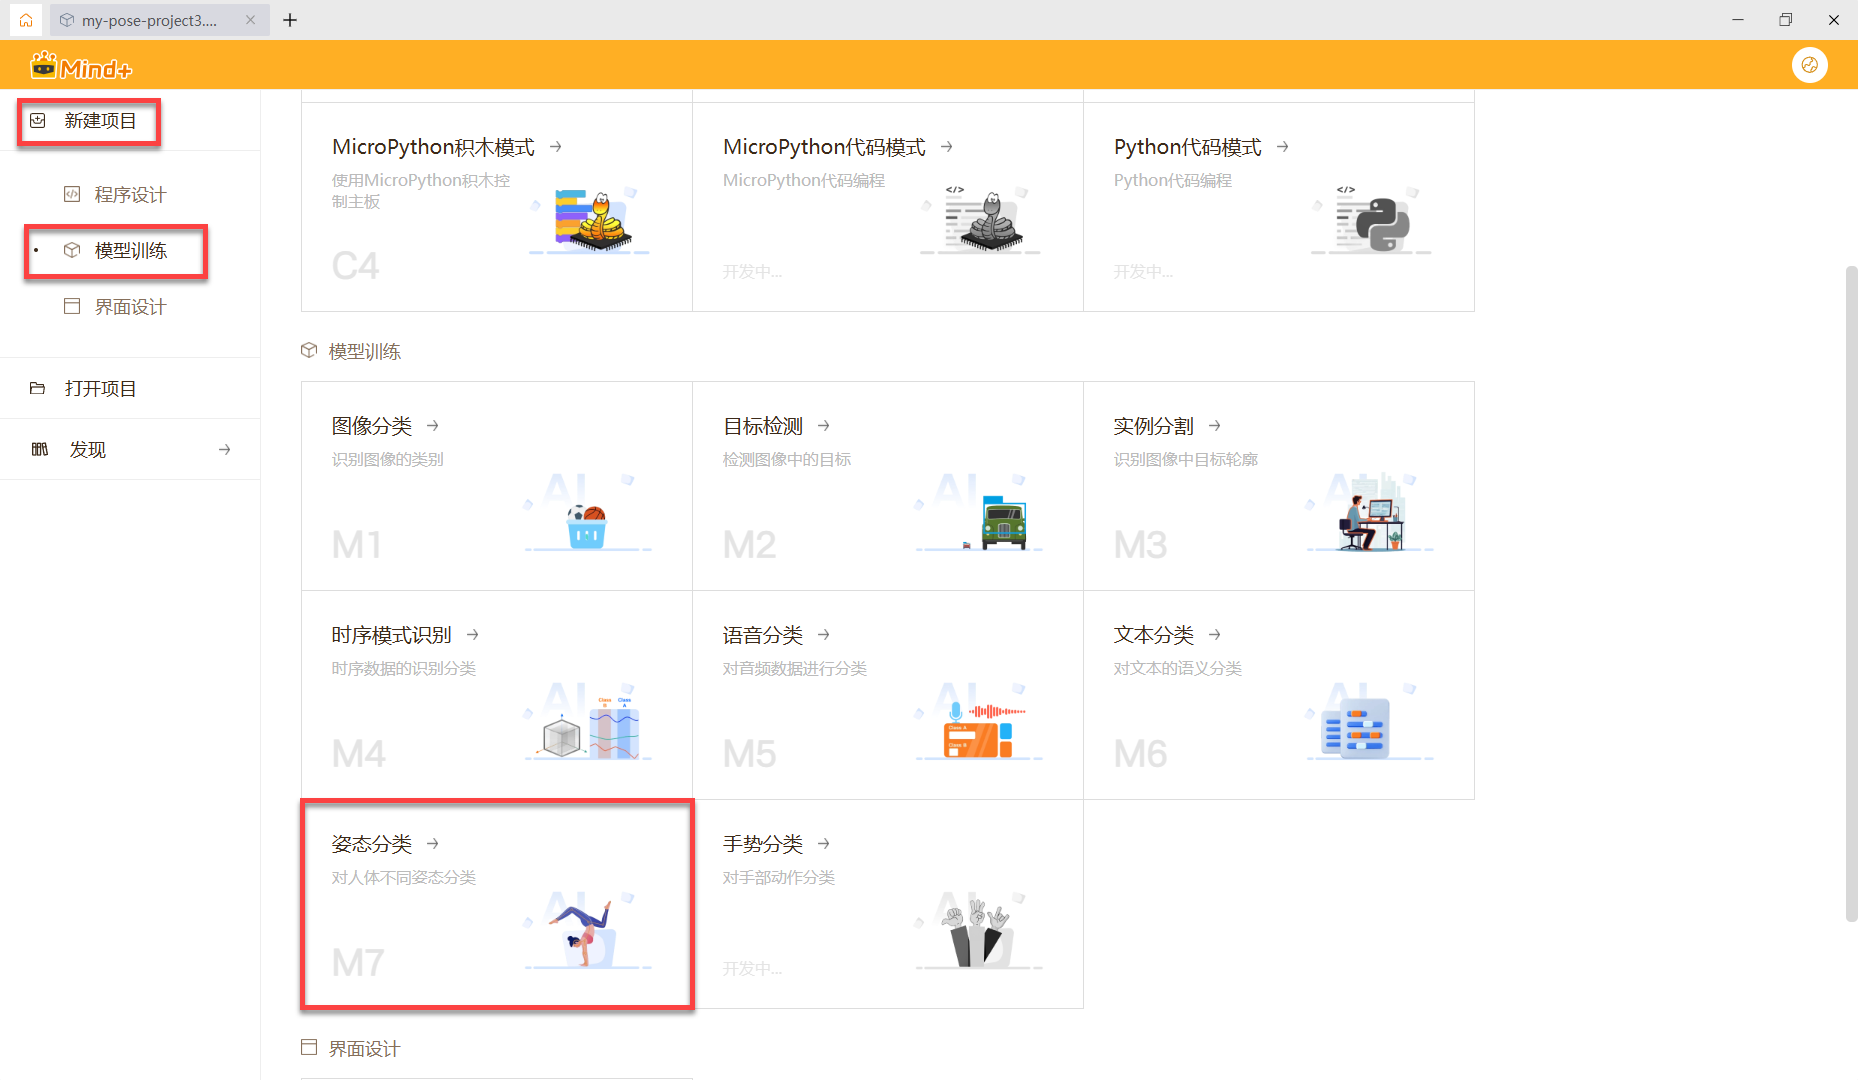The image size is (1858, 1080).
Task: Click the round icon in orange header
Action: coord(1809,65)
